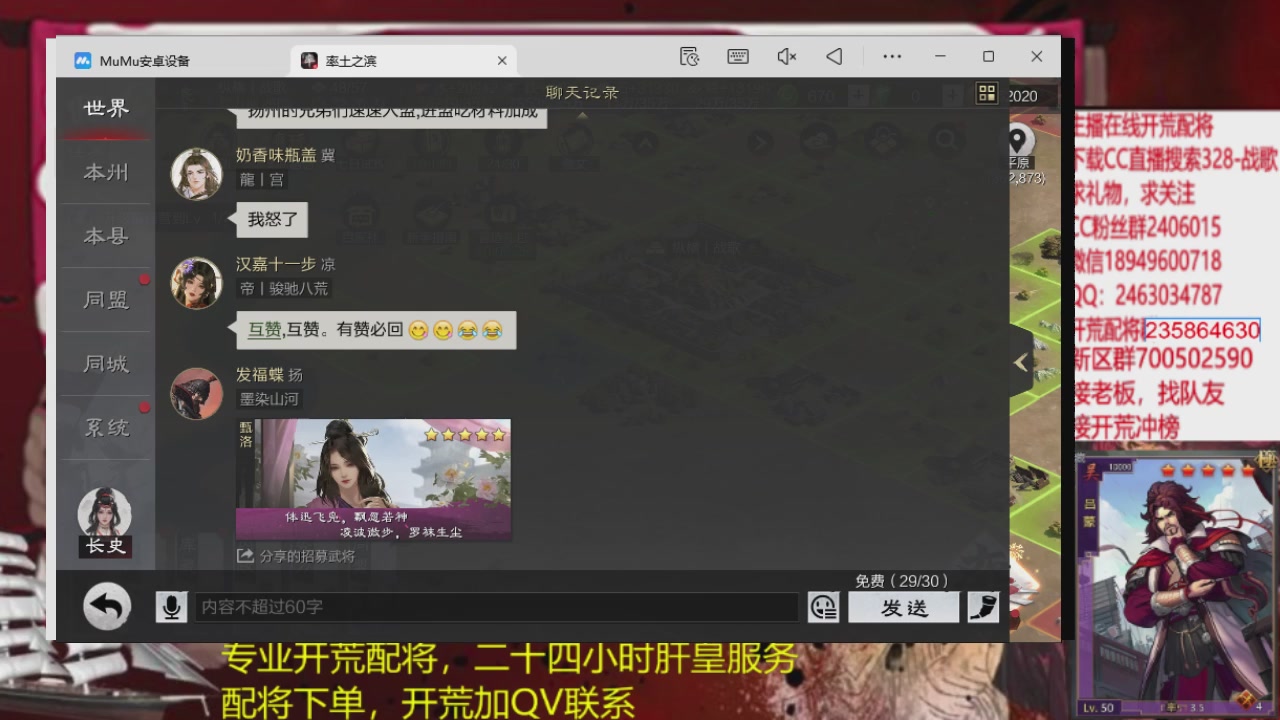This screenshot has height=720, width=1280.
Task: Click the alliance tag 龍 | 官
Action: [262, 179]
